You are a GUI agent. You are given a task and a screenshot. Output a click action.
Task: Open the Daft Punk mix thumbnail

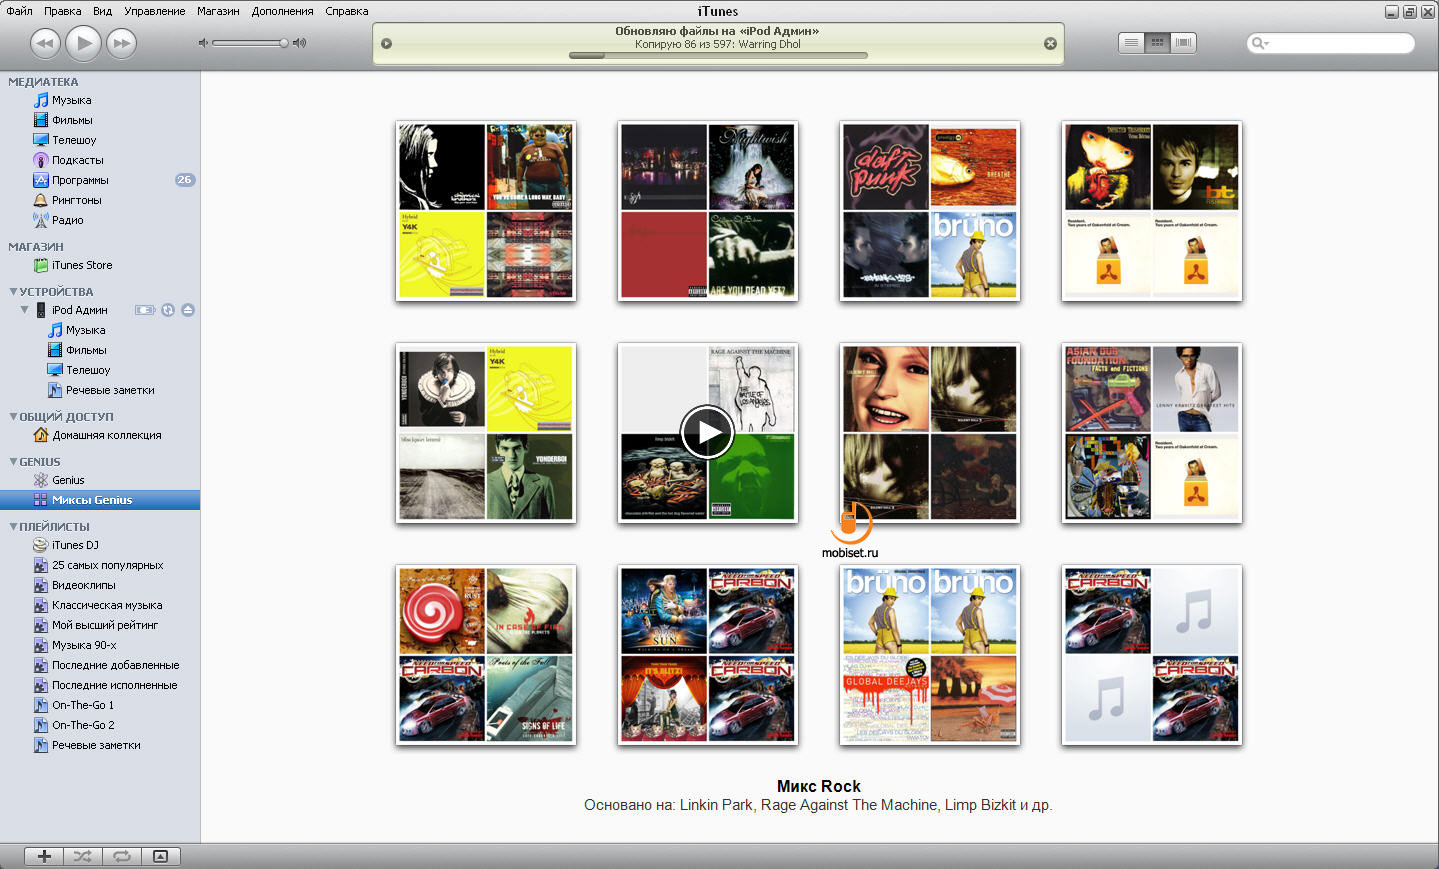pyautogui.click(x=930, y=211)
